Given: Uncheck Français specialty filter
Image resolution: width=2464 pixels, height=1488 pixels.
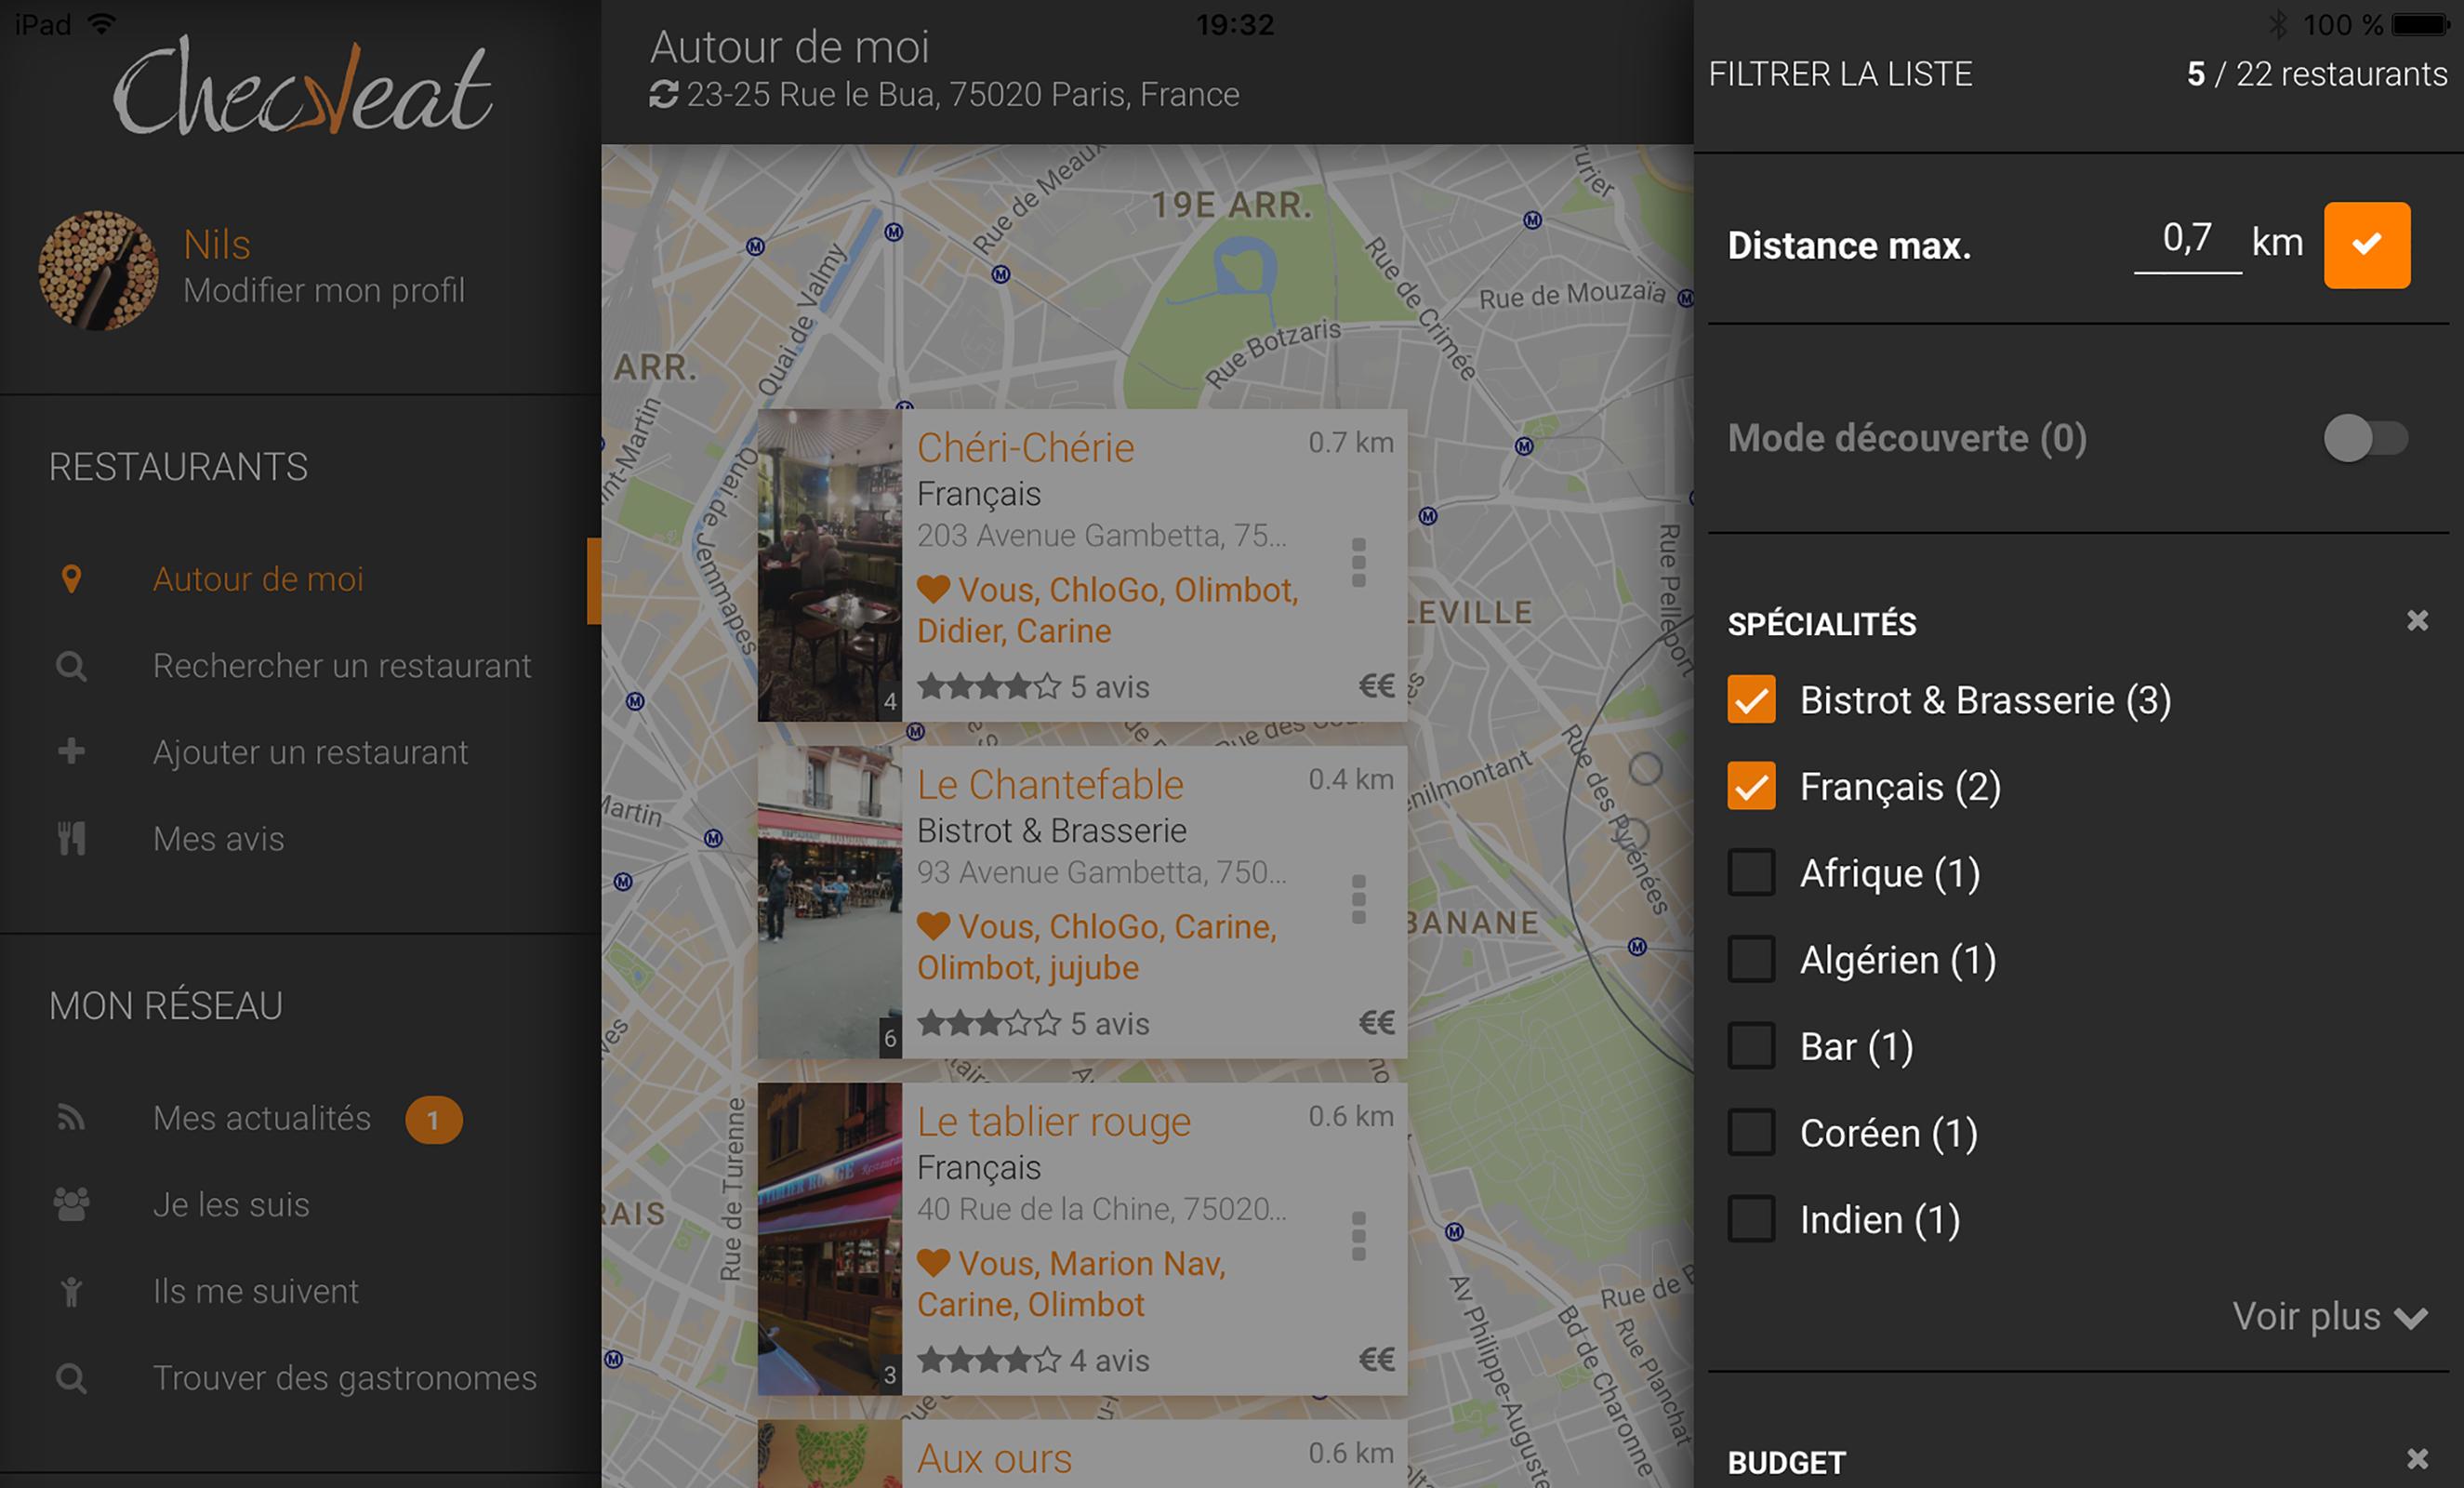Looking at the screenshot, I should [1751, 787].
